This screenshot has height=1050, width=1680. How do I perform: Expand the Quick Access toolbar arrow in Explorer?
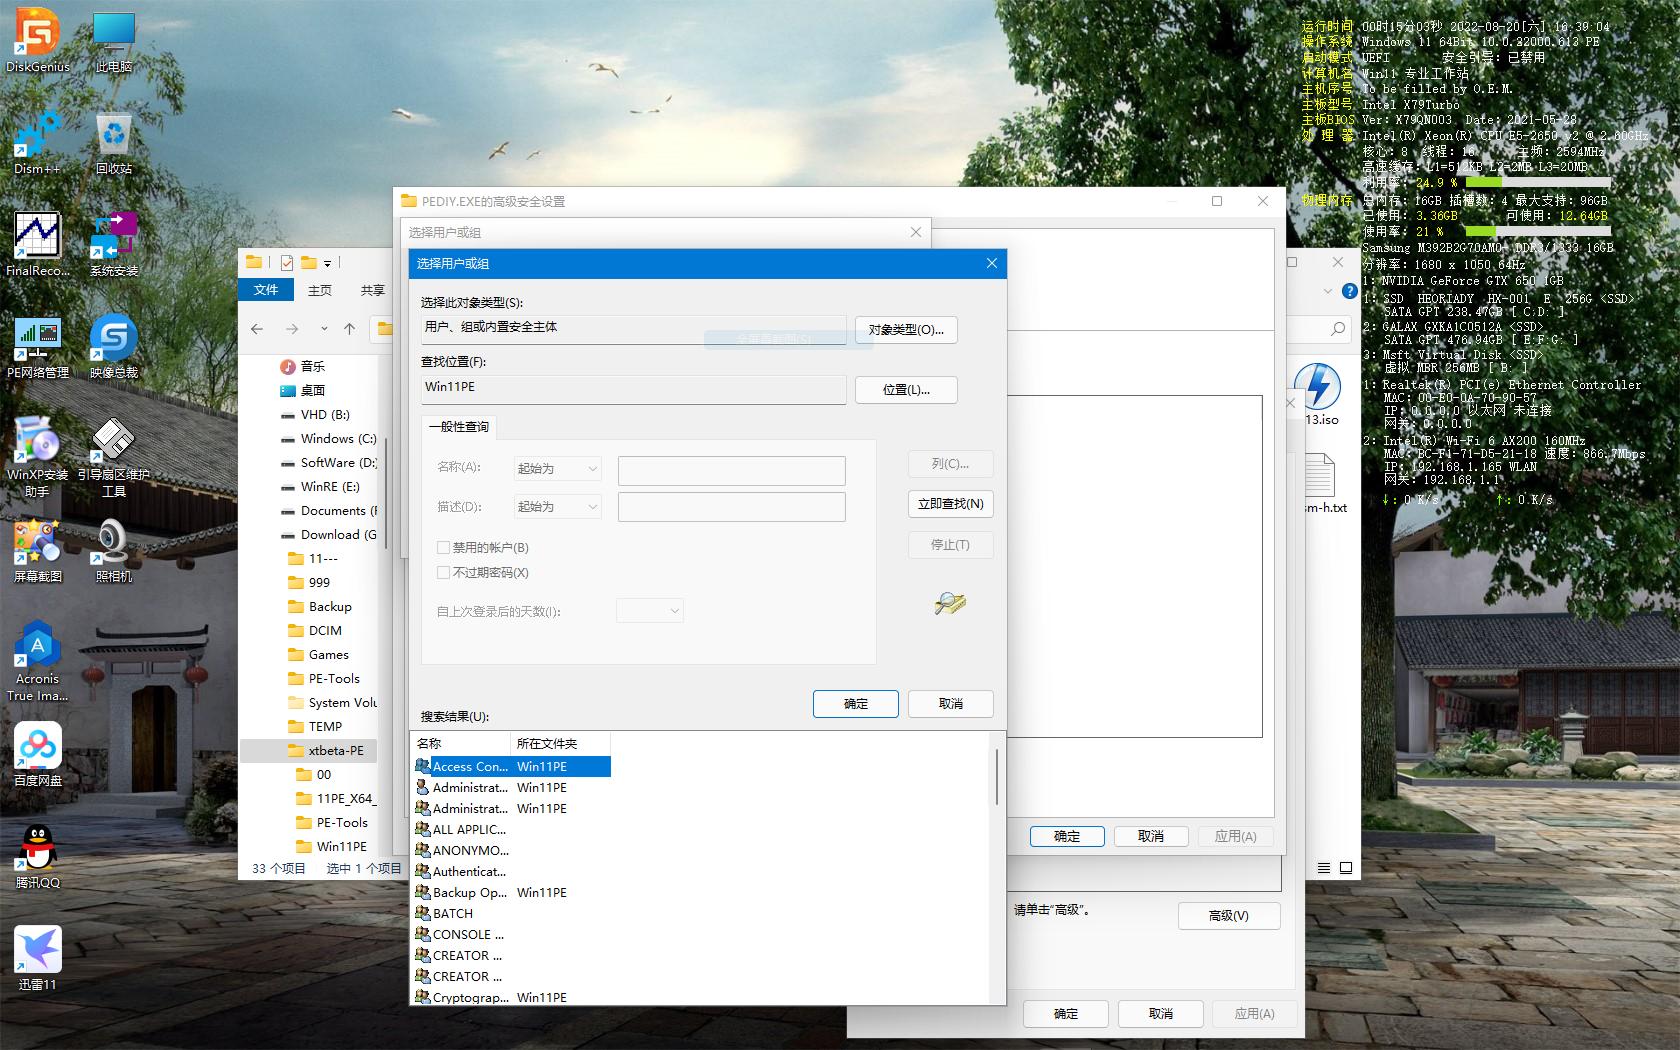[327, 263]
